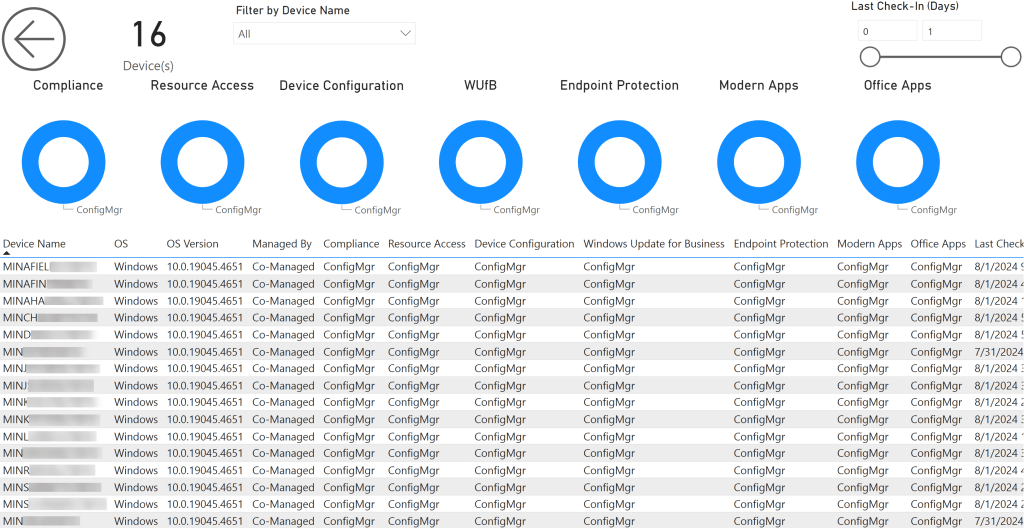Click Windows OS cell in MINAHA row

[x=136, y=301]
